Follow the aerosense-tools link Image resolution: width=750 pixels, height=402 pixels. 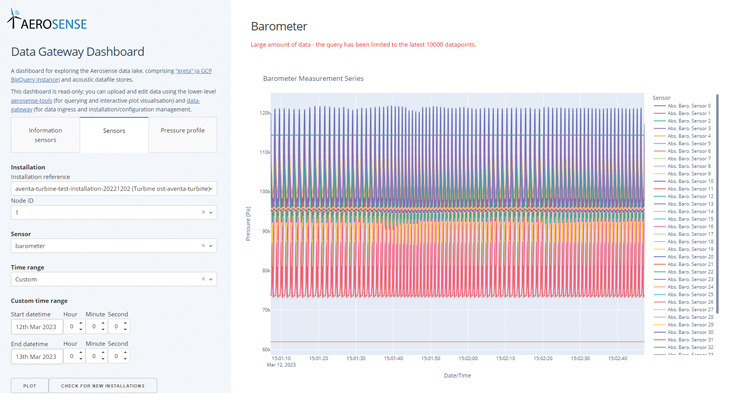coord(31,101)
